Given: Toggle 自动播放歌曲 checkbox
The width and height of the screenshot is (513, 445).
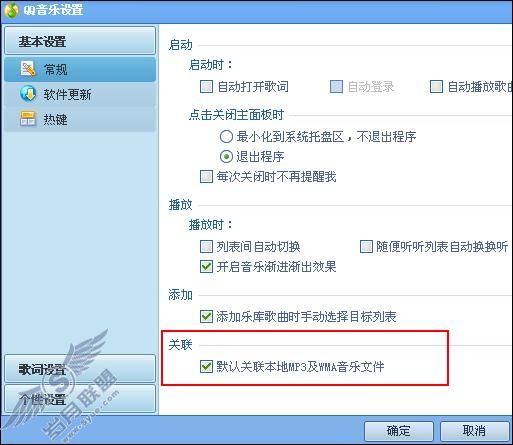Looking at the screenshot, I should point(436,87).
